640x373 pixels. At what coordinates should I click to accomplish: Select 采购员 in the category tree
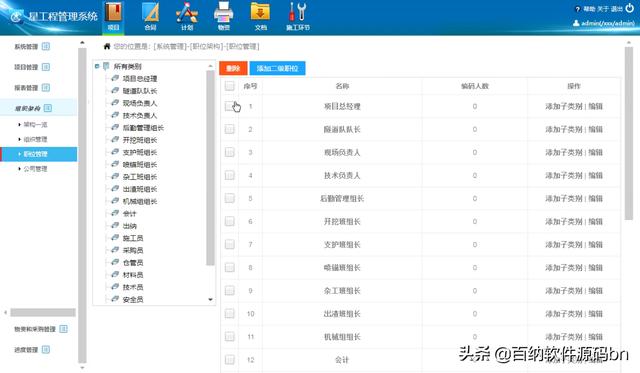click(x=133, y=250)
